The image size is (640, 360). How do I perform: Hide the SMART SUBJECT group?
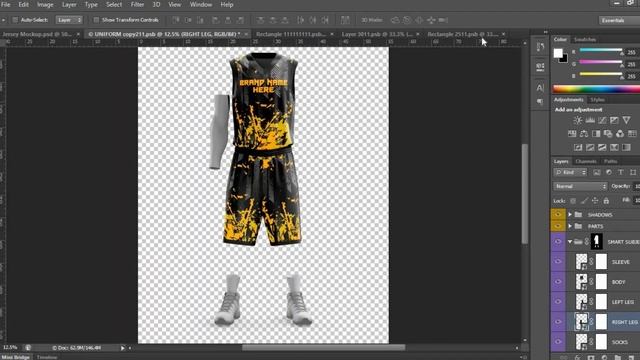click(x=558, y=242)
